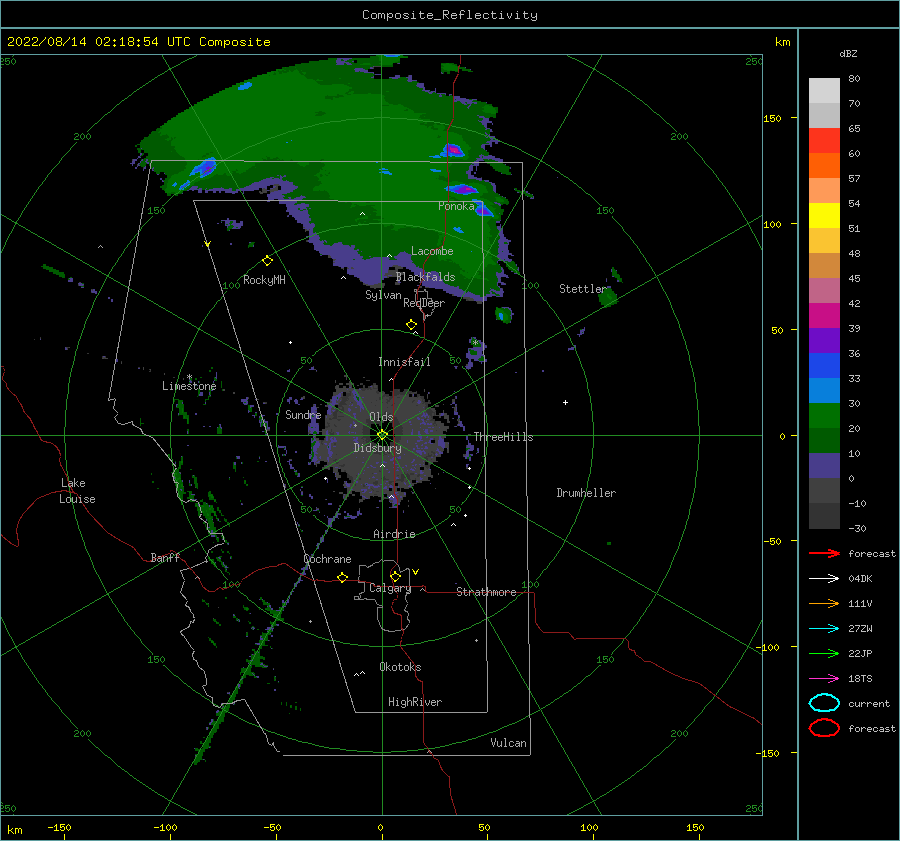This screenshot has width=900, height=841.
Task: Click the Banff label
Action: 165,557
